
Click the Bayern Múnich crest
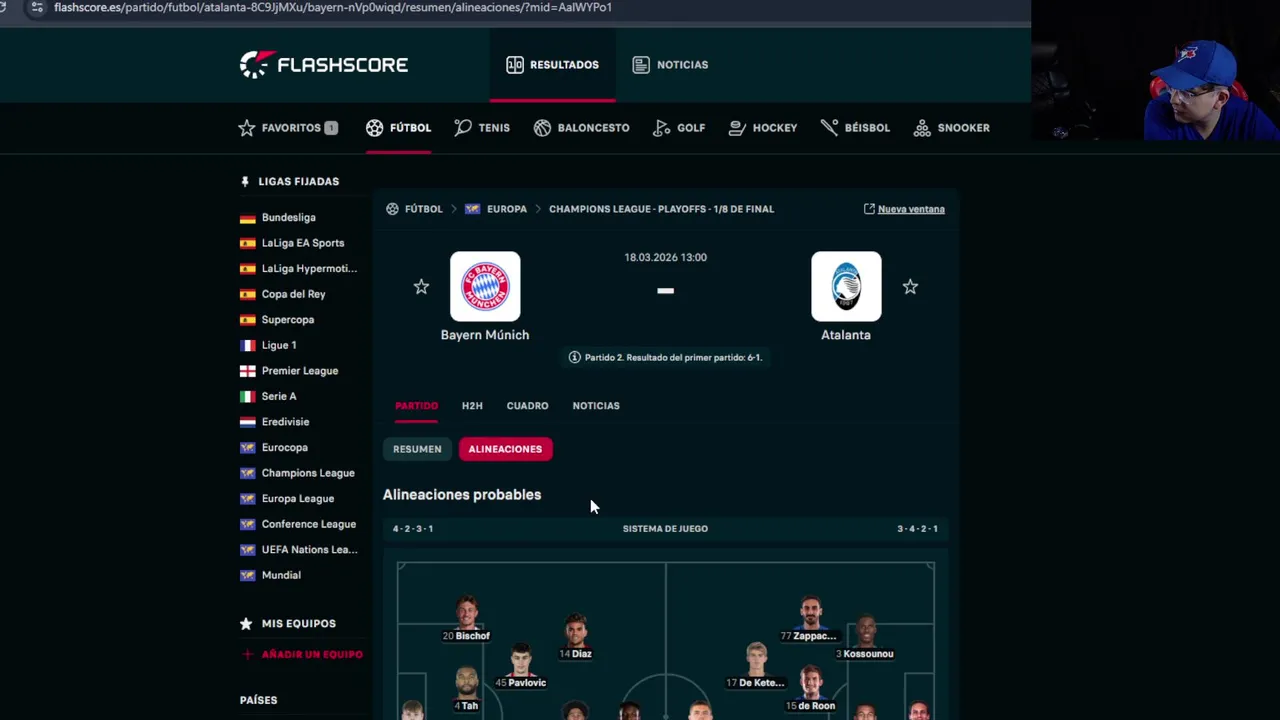click(485, 286)
